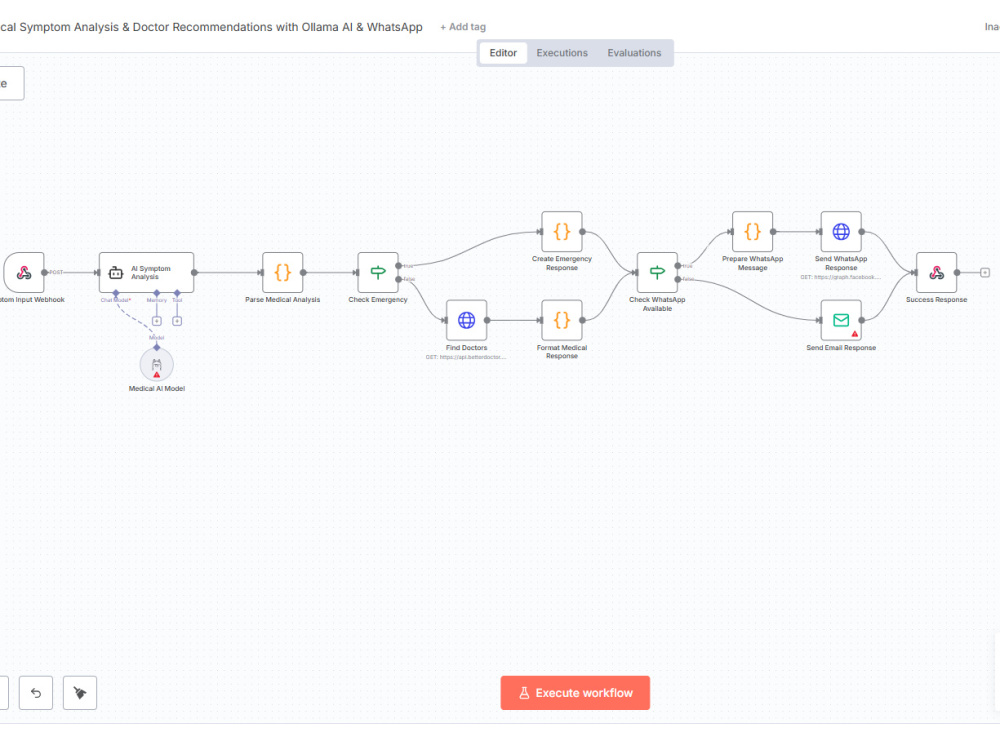This screenshot has height=750, width=1000.
Task: Click the Prepare WhatsApp Message label
Action: (x=753, y=263)
